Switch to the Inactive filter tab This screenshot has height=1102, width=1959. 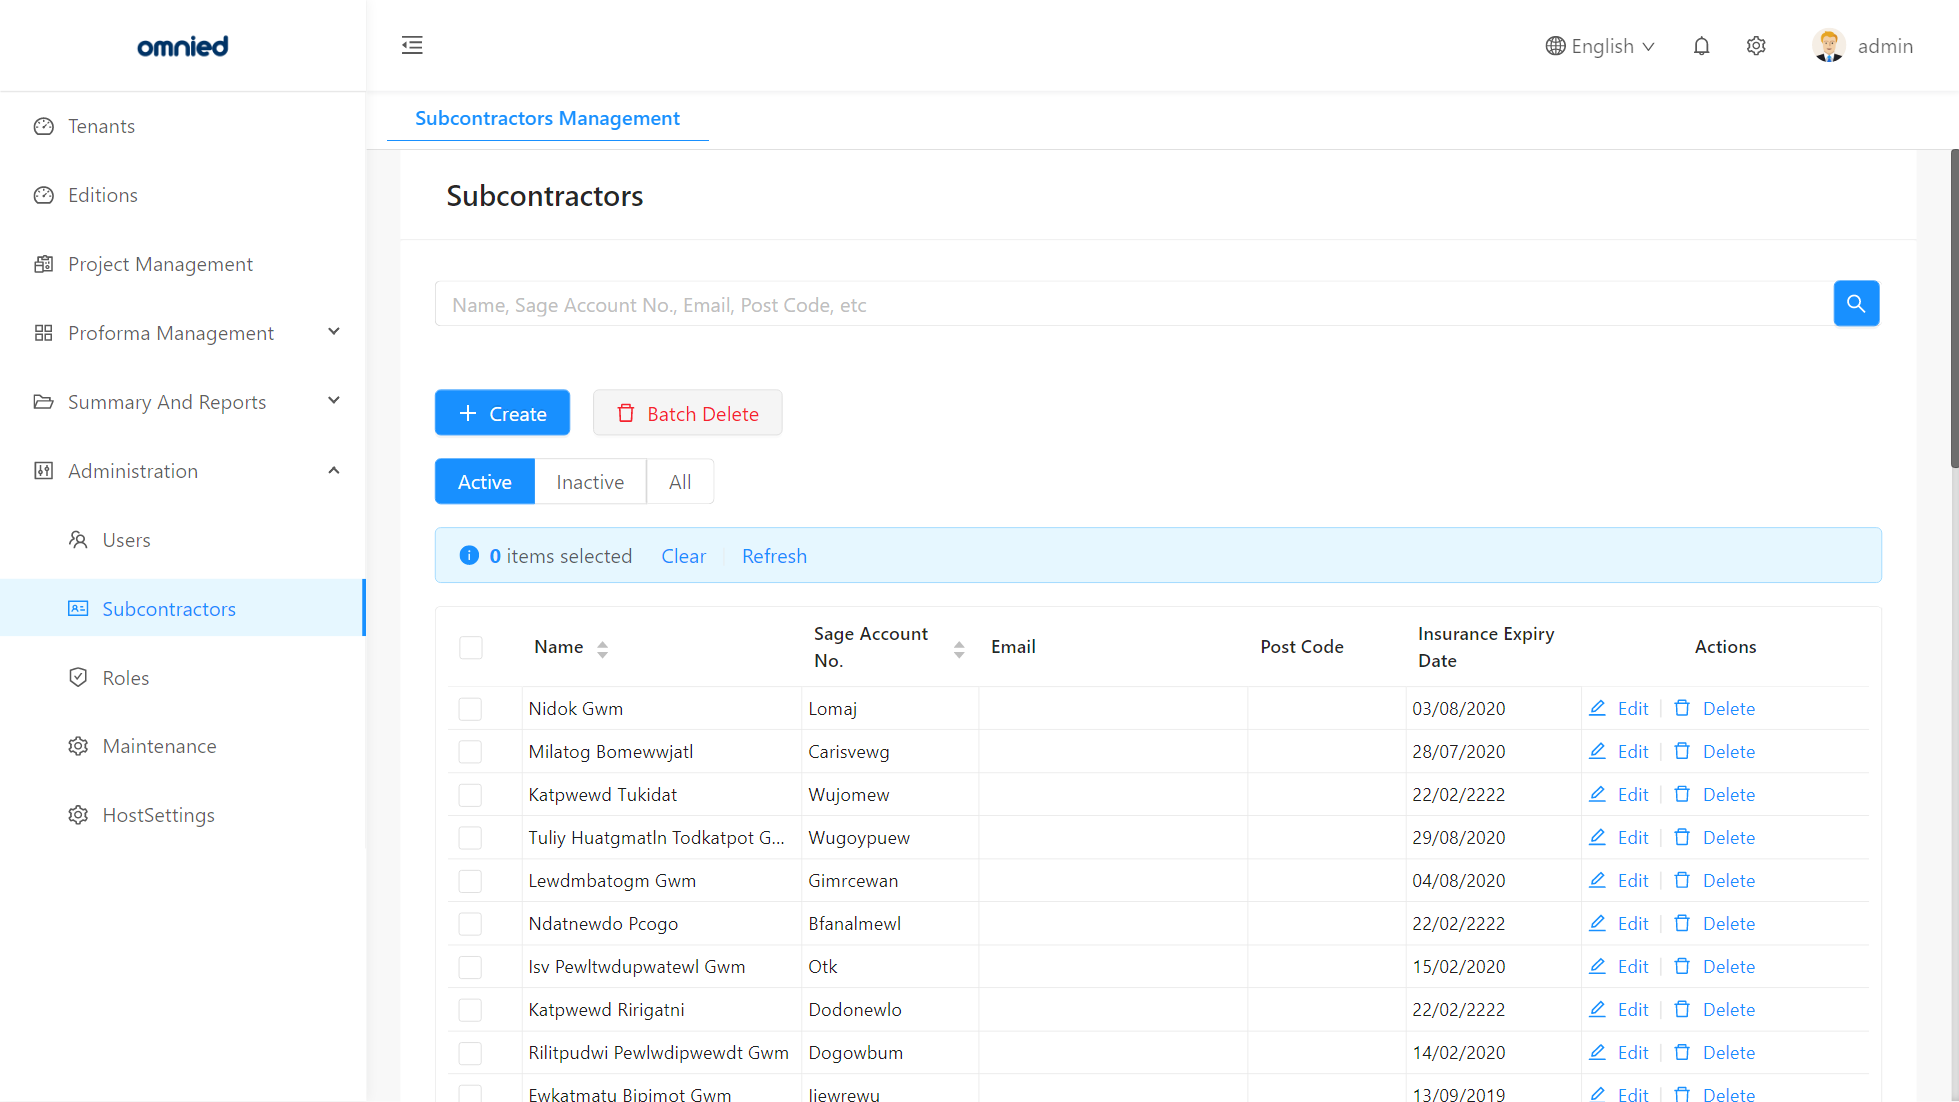[590, 482]
